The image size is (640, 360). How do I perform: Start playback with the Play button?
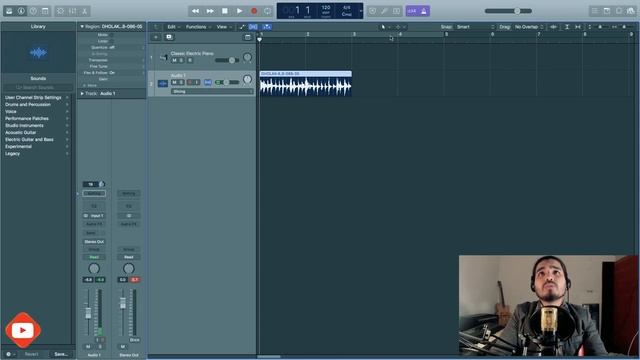239,11
